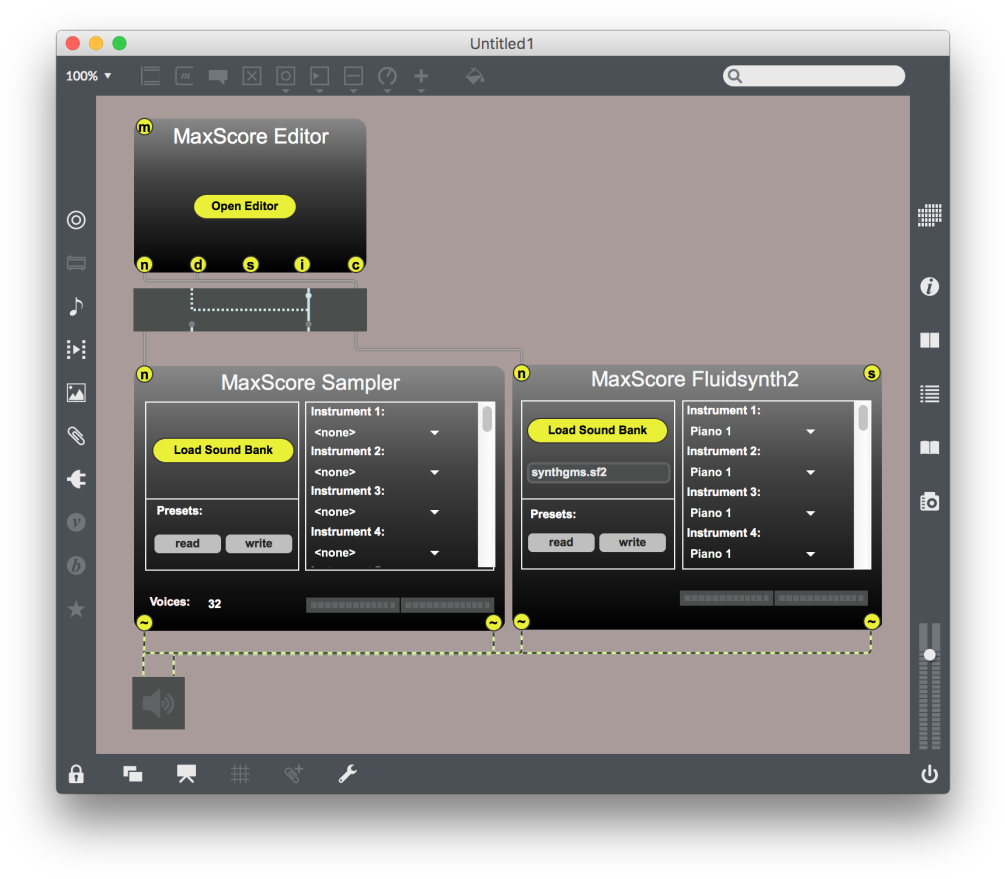This screenshot has height=879, width=1005.
Task: Toggle the audio output speaker object
Action: click(158, 703)
